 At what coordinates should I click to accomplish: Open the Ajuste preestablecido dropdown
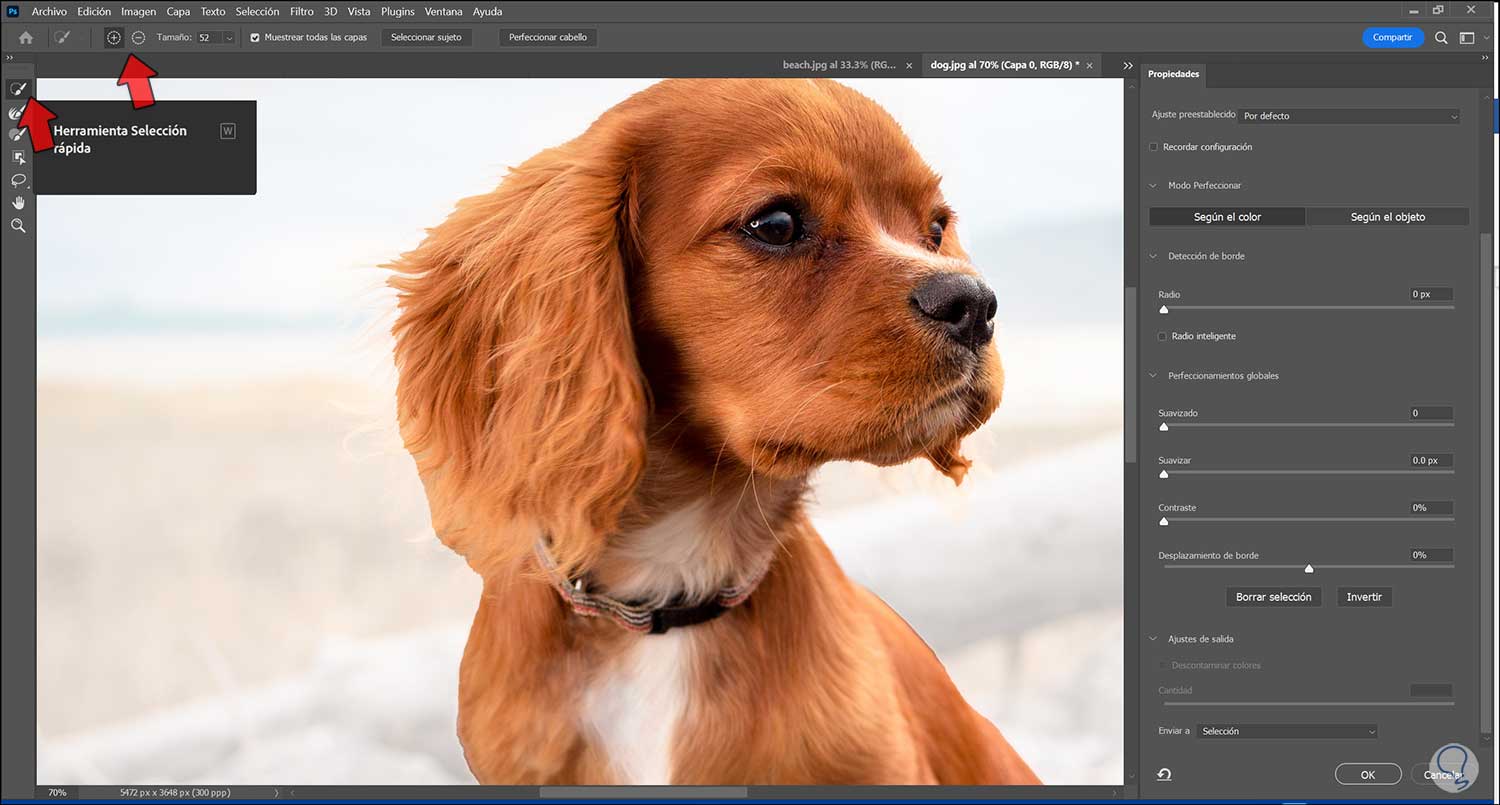[x=1348, y=116]
